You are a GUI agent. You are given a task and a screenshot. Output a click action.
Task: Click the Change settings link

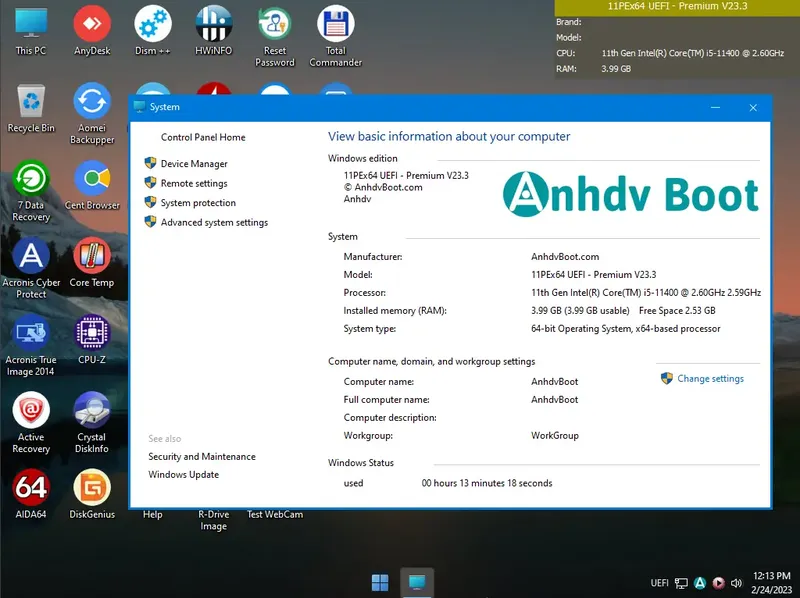tap(710, 378)
